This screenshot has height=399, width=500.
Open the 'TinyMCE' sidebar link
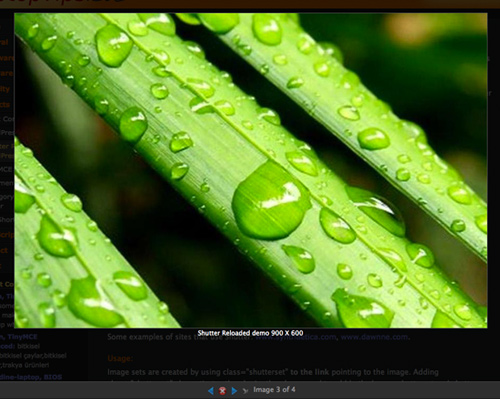point(22,337)
